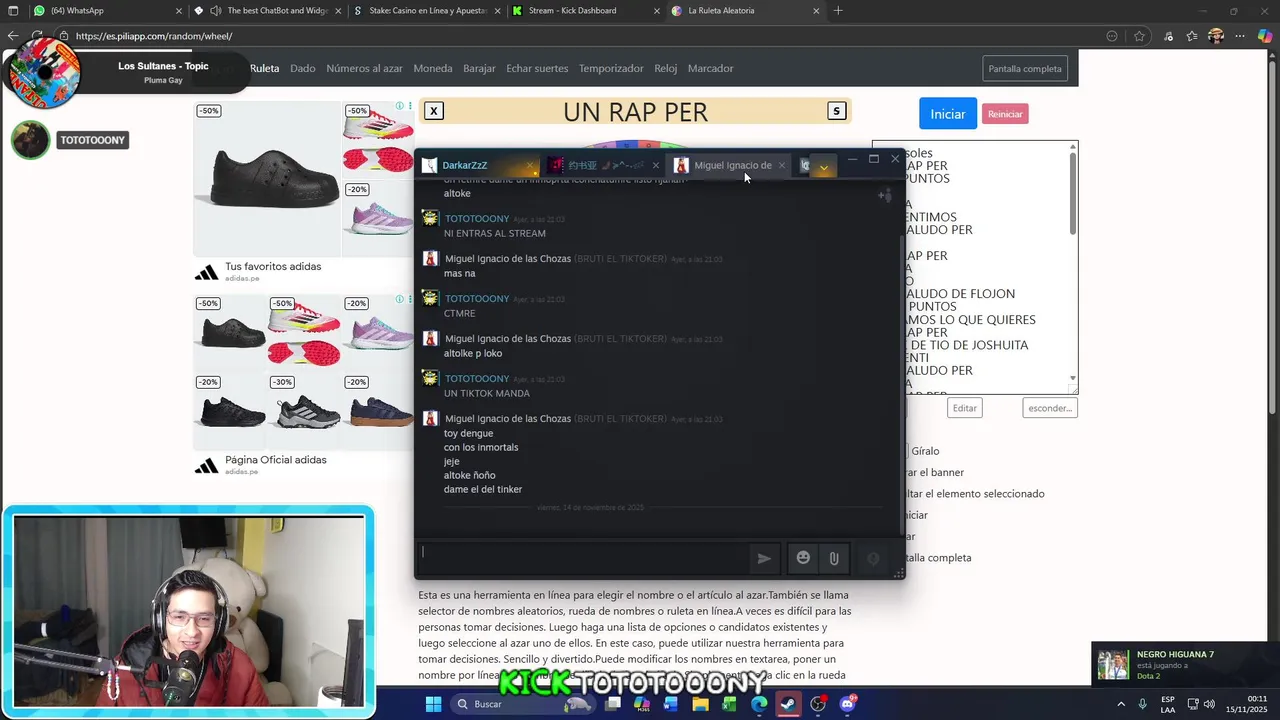Close the DarkarZzZ chat tab
Viewport: 1280px width, 720px height.
pos(530,165)
